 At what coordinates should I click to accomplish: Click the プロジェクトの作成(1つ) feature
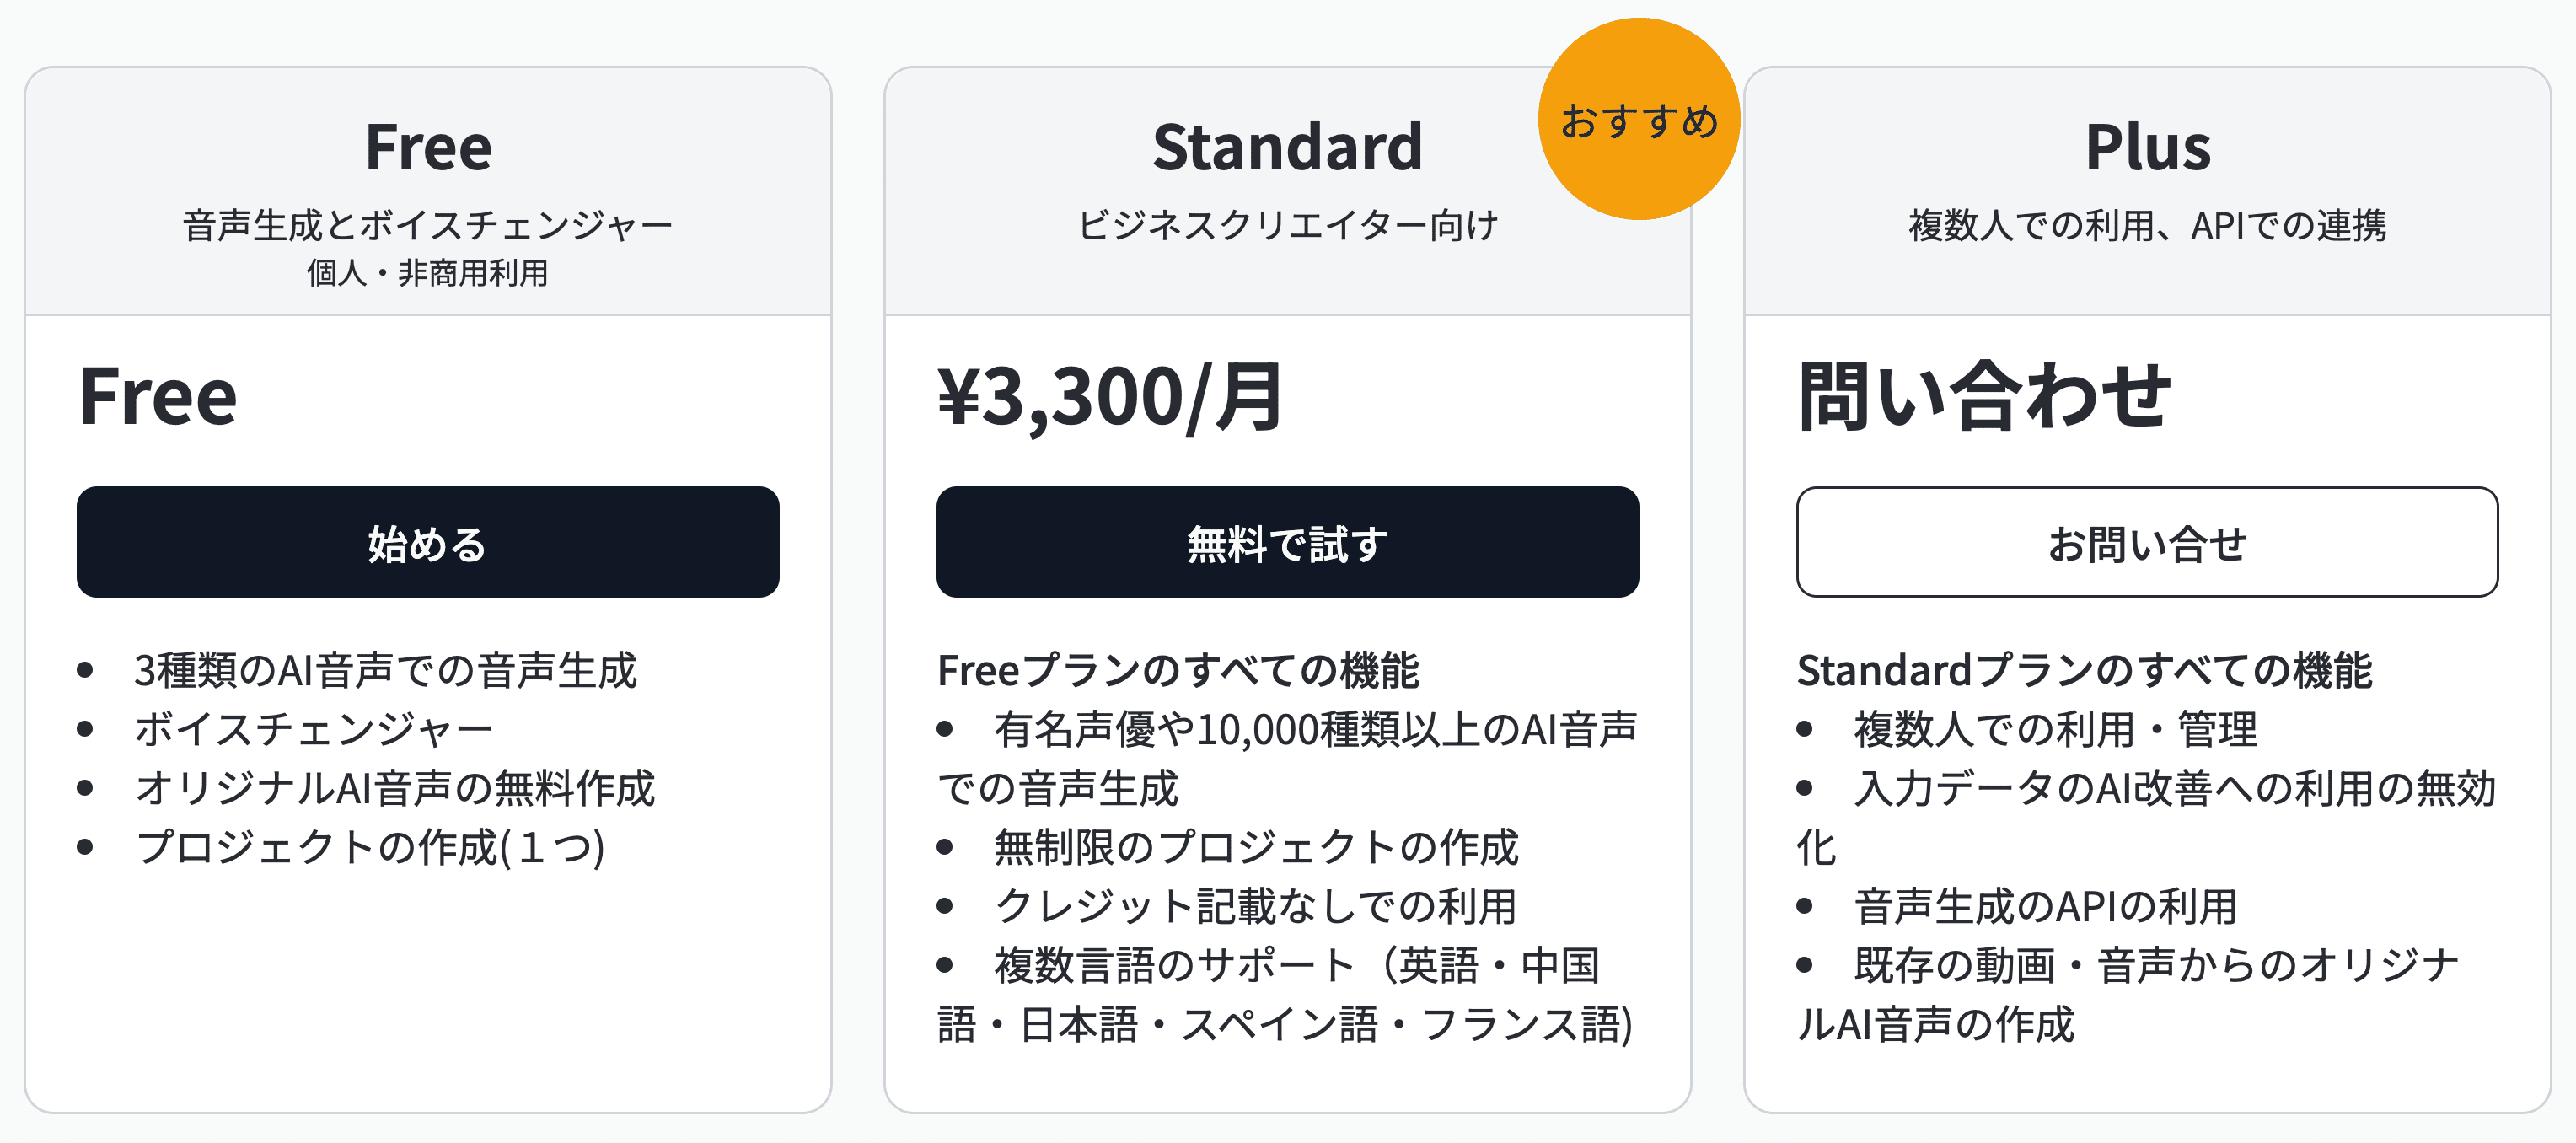point(370,847)
